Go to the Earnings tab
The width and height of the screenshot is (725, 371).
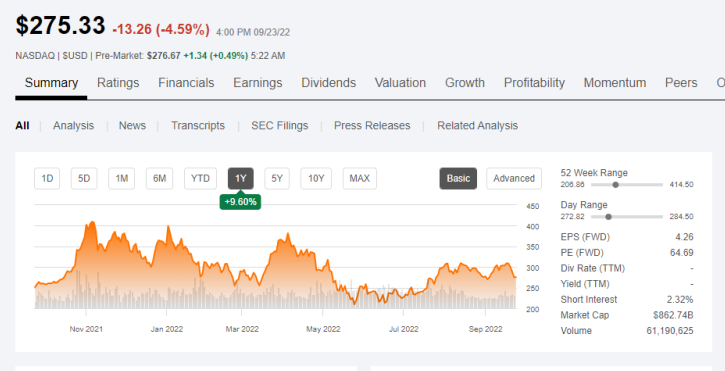[x=258, y=83]
